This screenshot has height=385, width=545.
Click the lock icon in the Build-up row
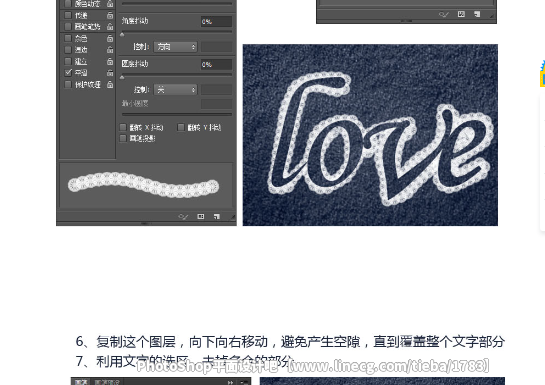[x=110, y=61]
